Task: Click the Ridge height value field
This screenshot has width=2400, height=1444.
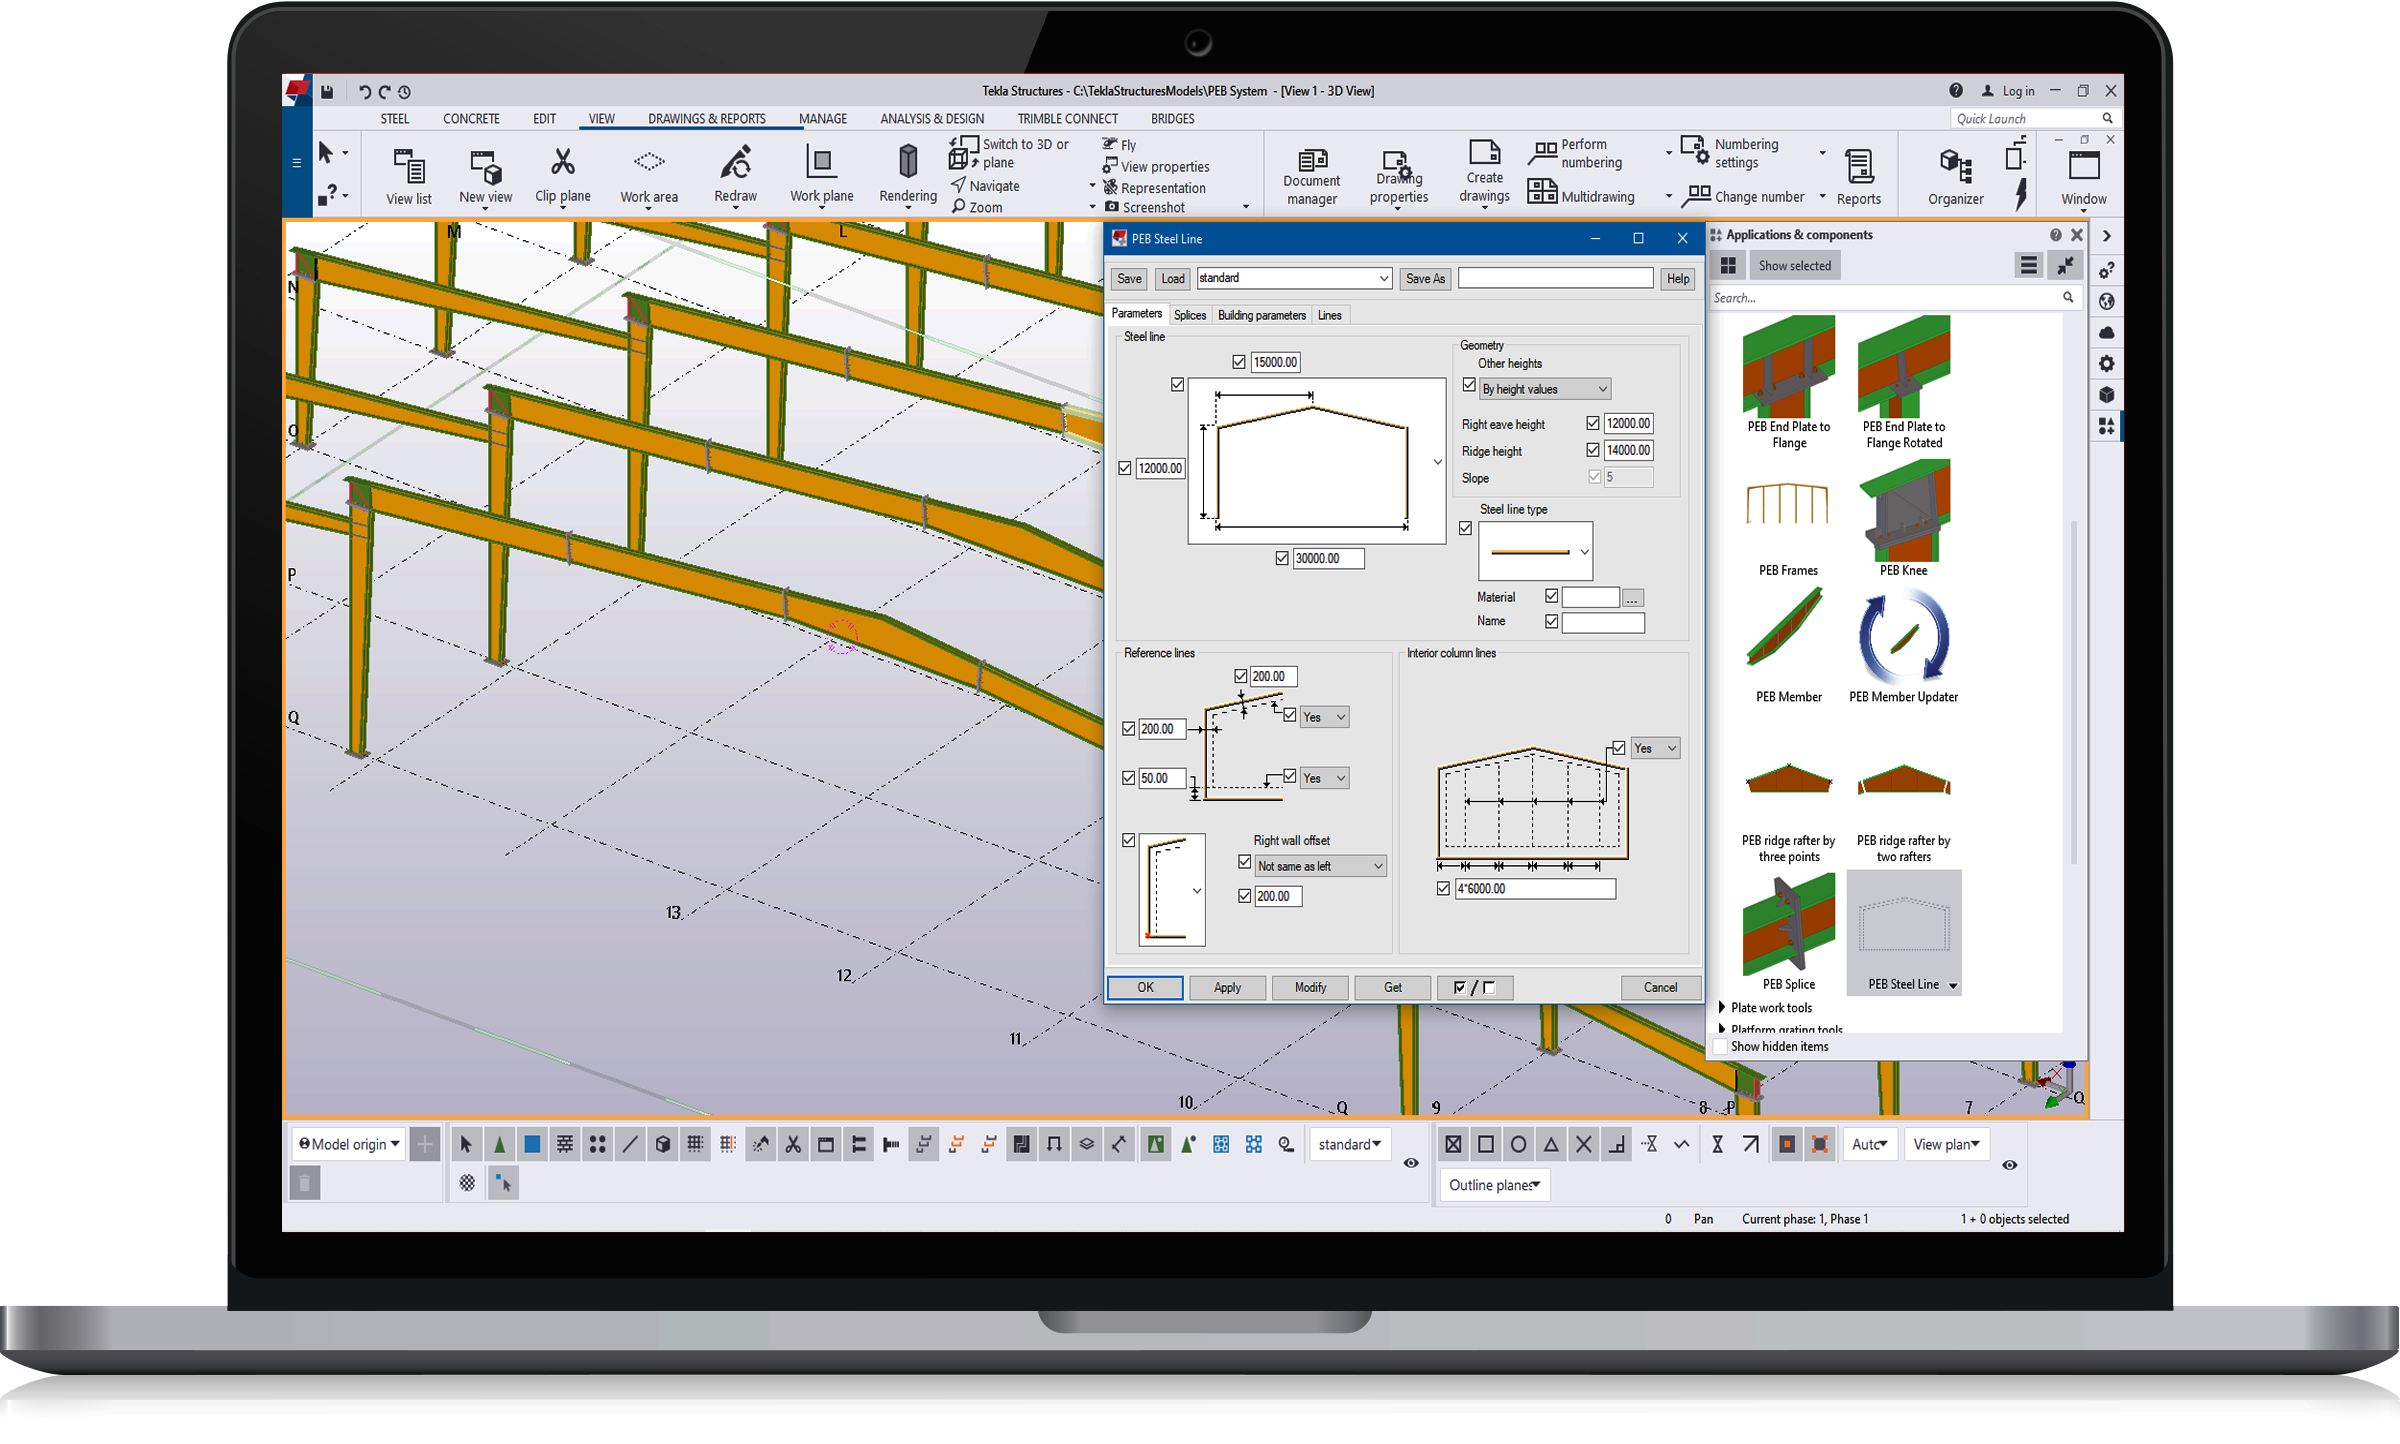Action: tap(1628, 450)
